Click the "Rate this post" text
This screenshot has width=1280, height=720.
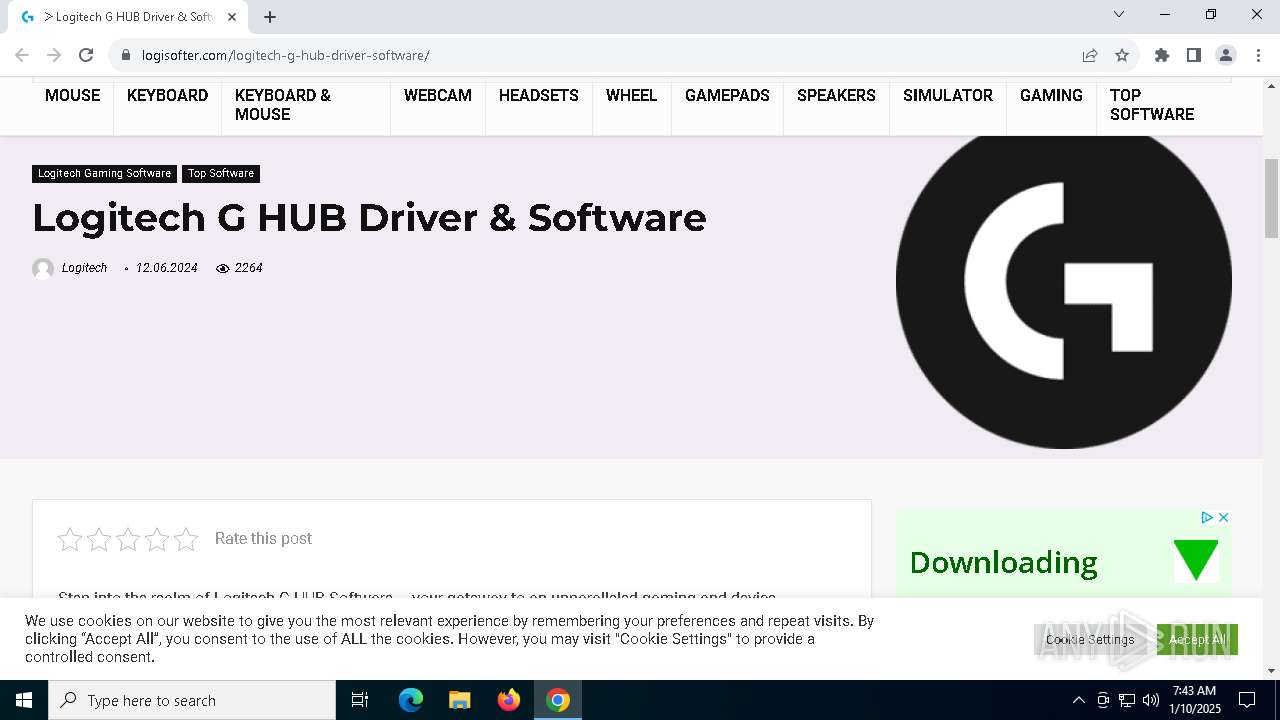(x=263, y=539)
